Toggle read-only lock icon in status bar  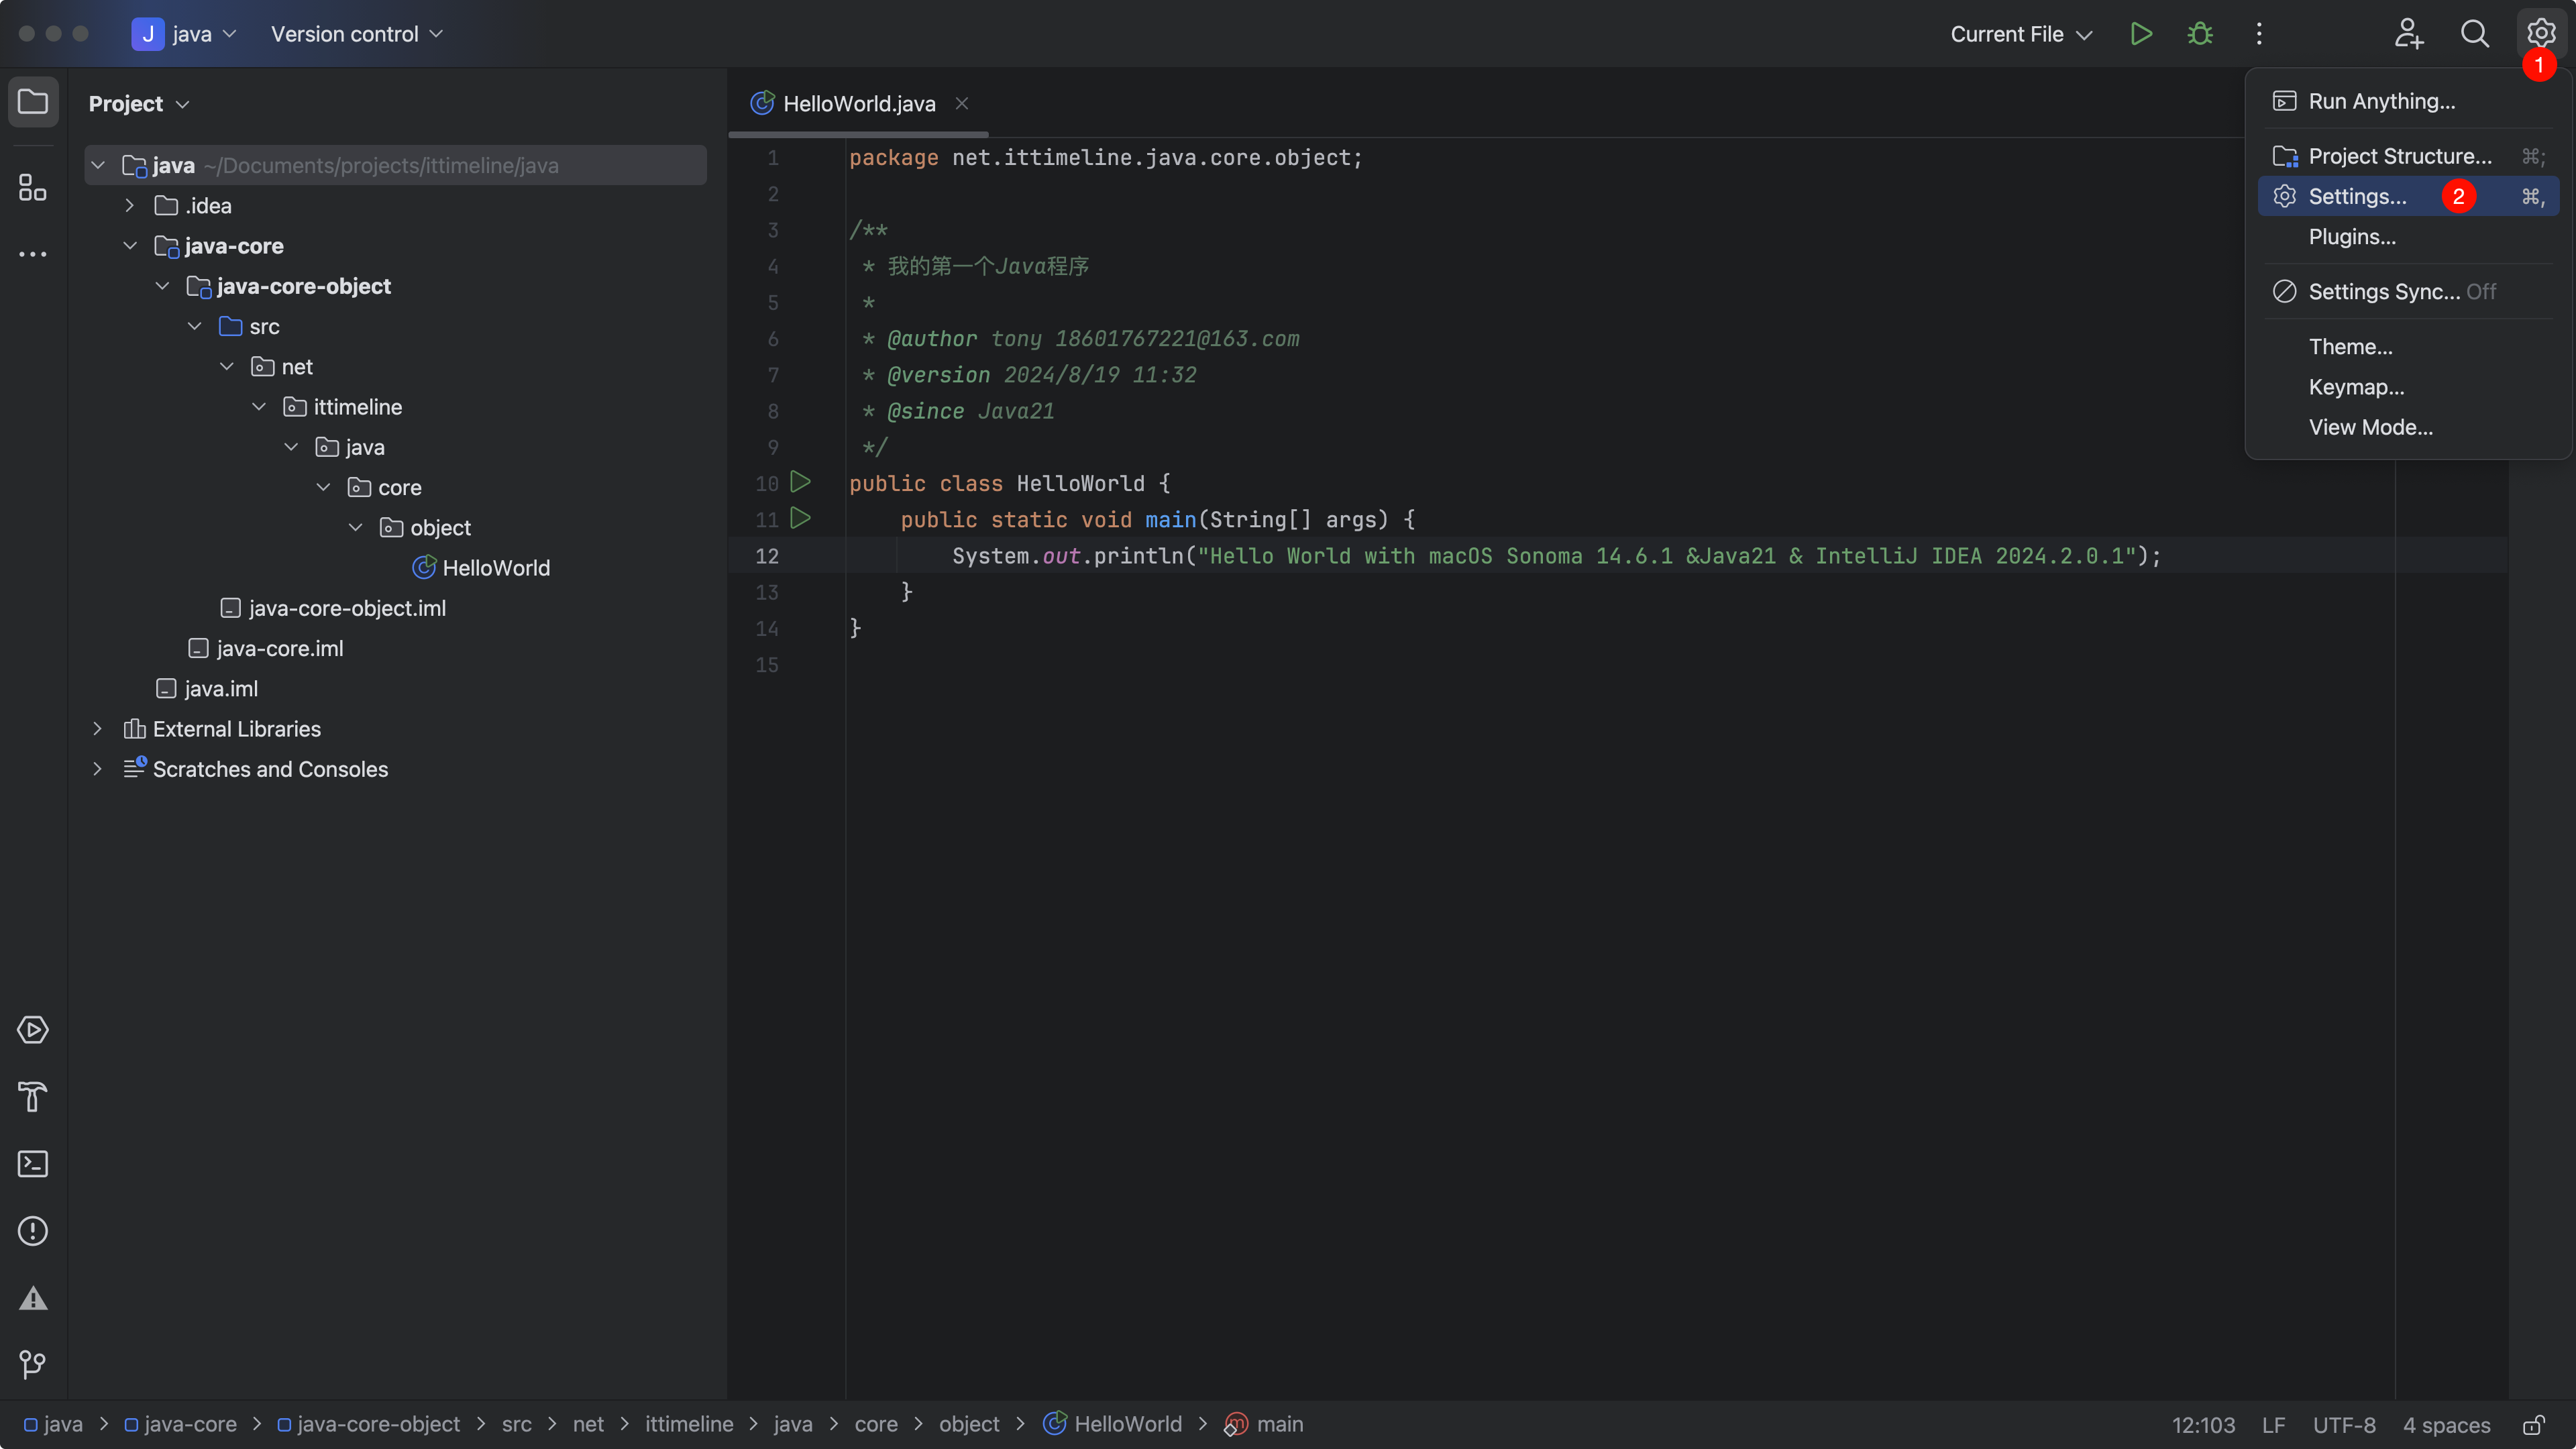click(x=2534, y=1425)
